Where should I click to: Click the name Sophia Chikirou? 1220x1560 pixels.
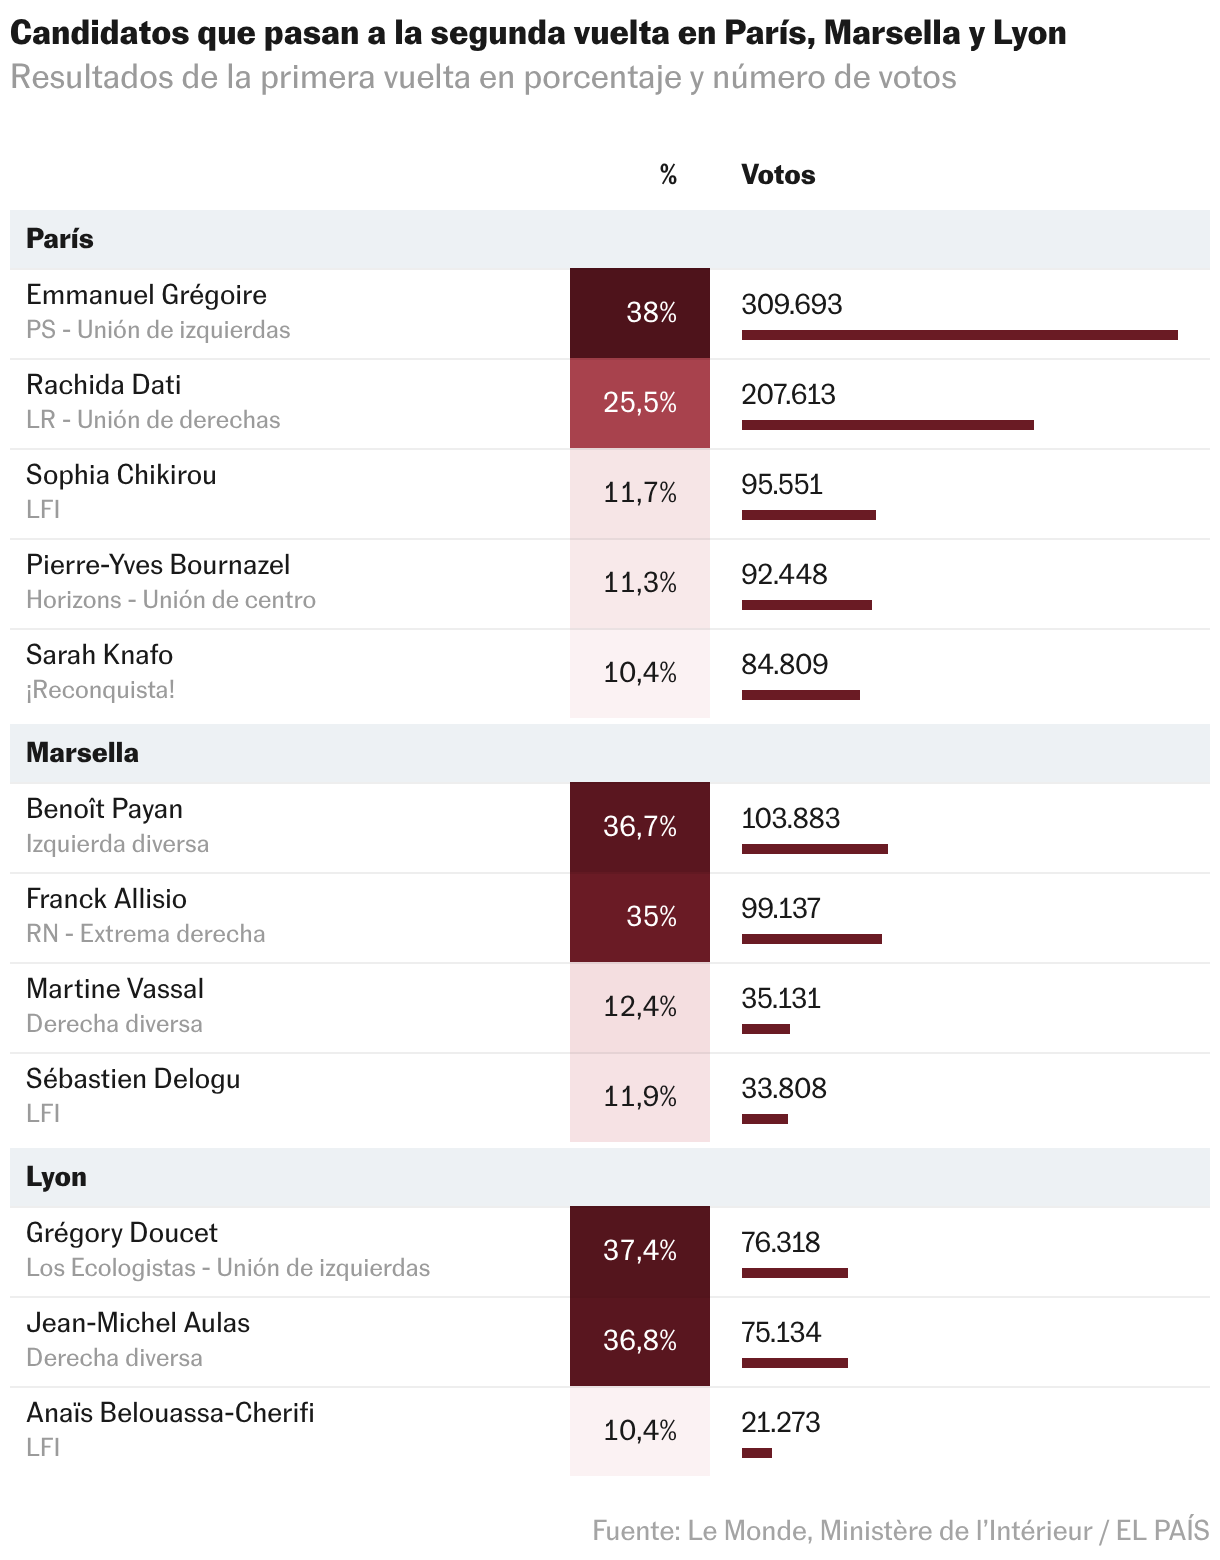121,475
